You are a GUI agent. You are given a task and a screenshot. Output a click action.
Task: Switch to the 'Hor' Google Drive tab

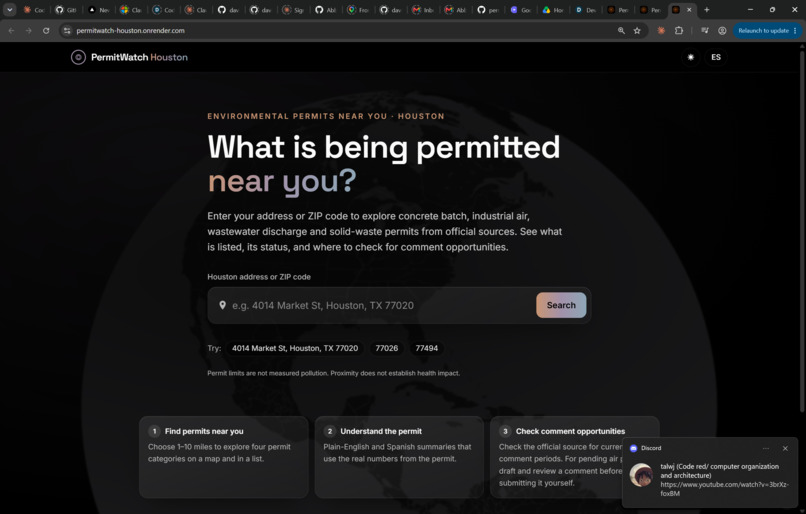coord(553,10)
